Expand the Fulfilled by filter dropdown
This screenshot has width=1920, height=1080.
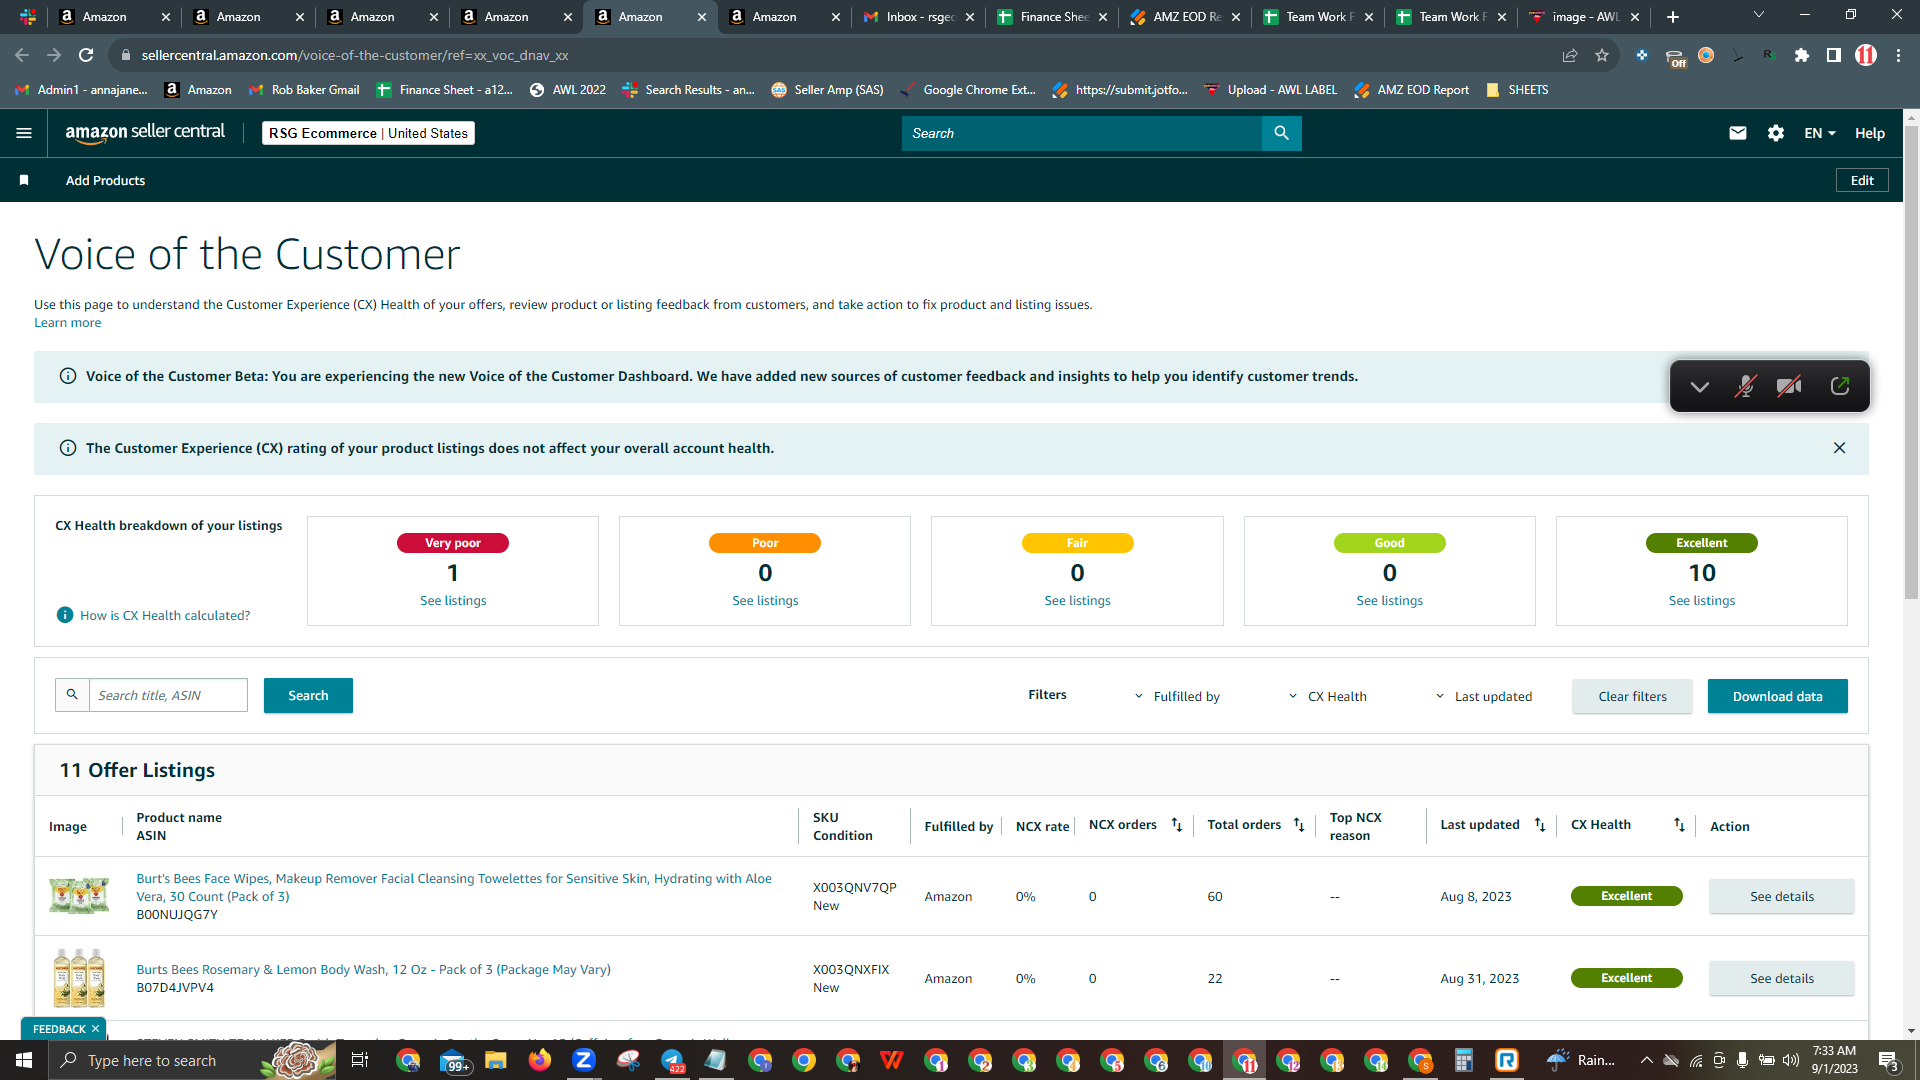coord(1176,696)
